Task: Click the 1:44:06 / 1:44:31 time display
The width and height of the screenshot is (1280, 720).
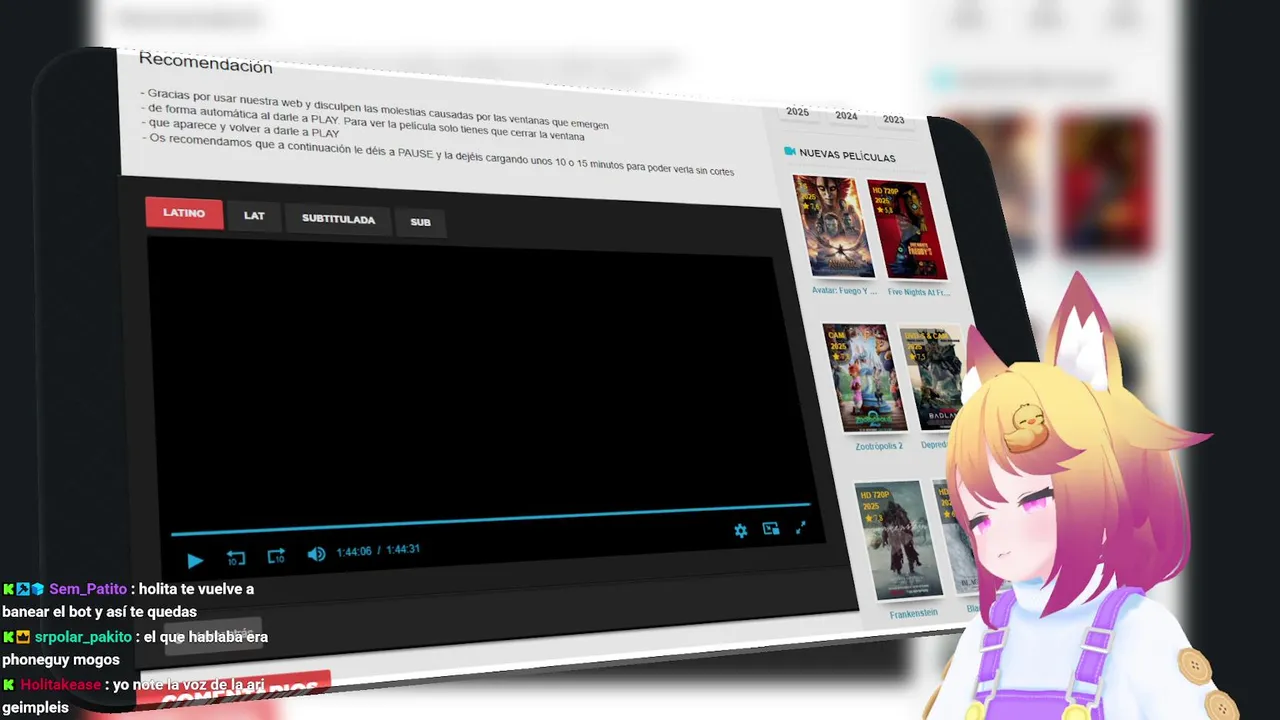Action: click(x=377, y=551)
